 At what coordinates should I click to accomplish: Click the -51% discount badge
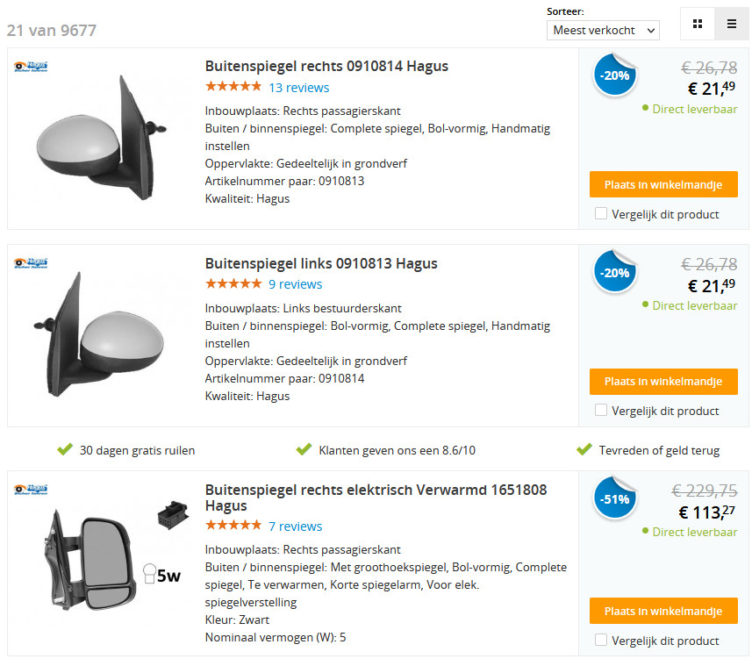[613, 499]
